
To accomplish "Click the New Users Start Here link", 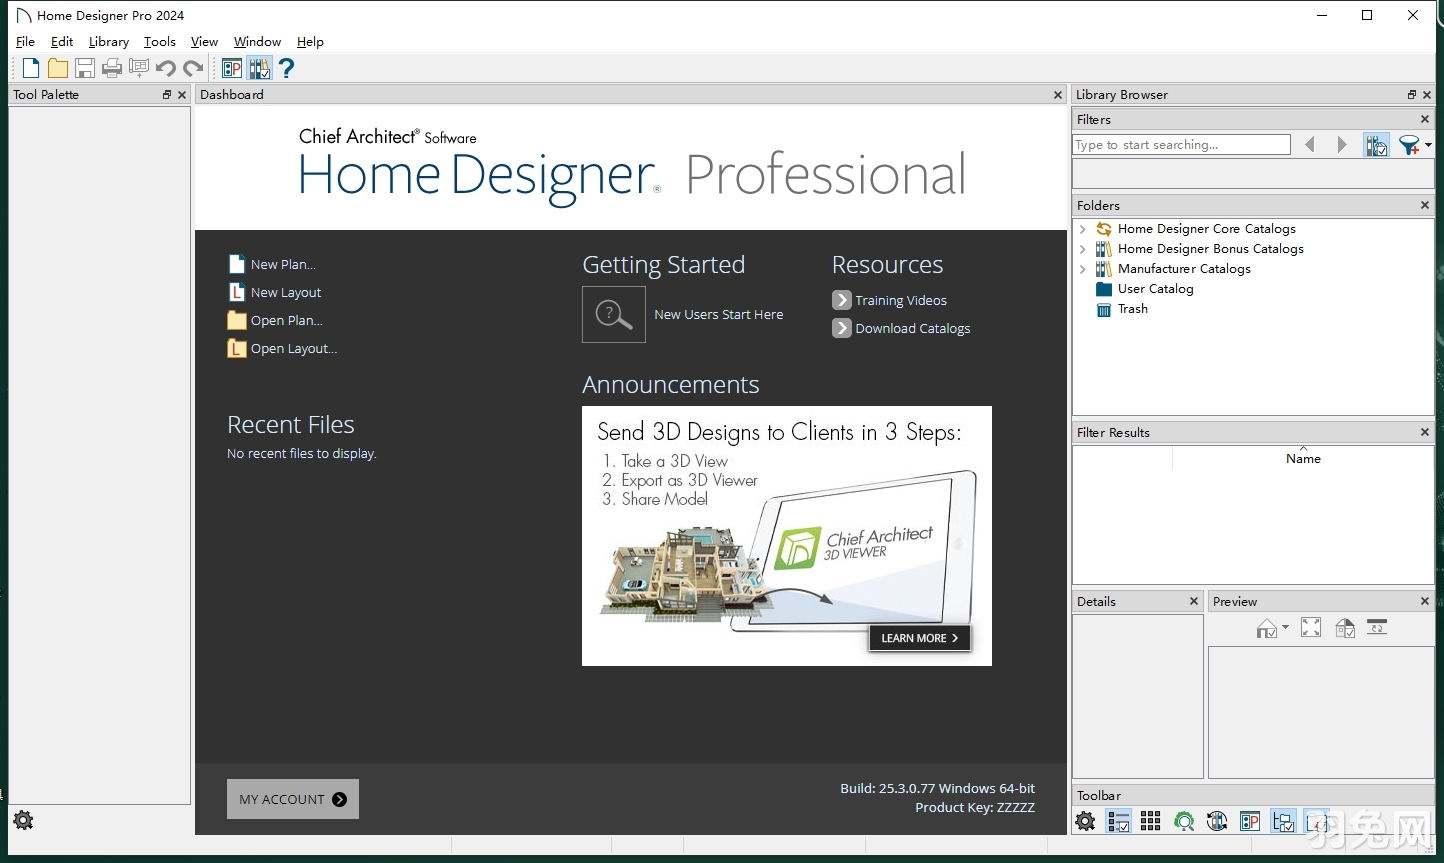I will coord(718,314).
